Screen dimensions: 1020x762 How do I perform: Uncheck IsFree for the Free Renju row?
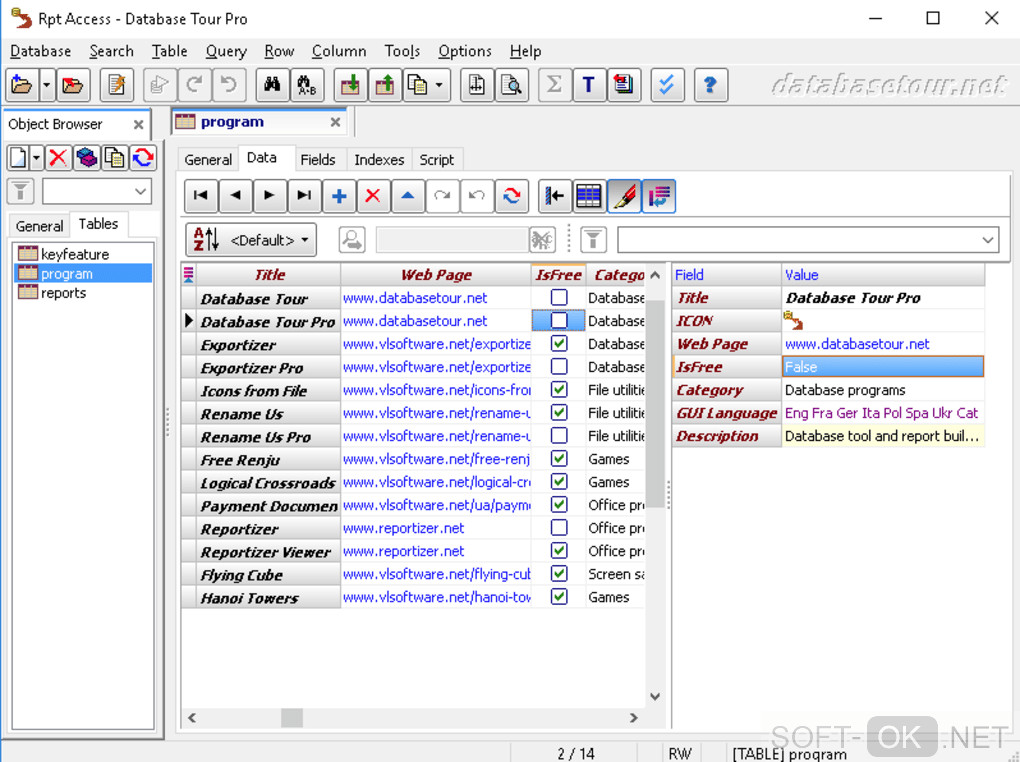point(559,459)
